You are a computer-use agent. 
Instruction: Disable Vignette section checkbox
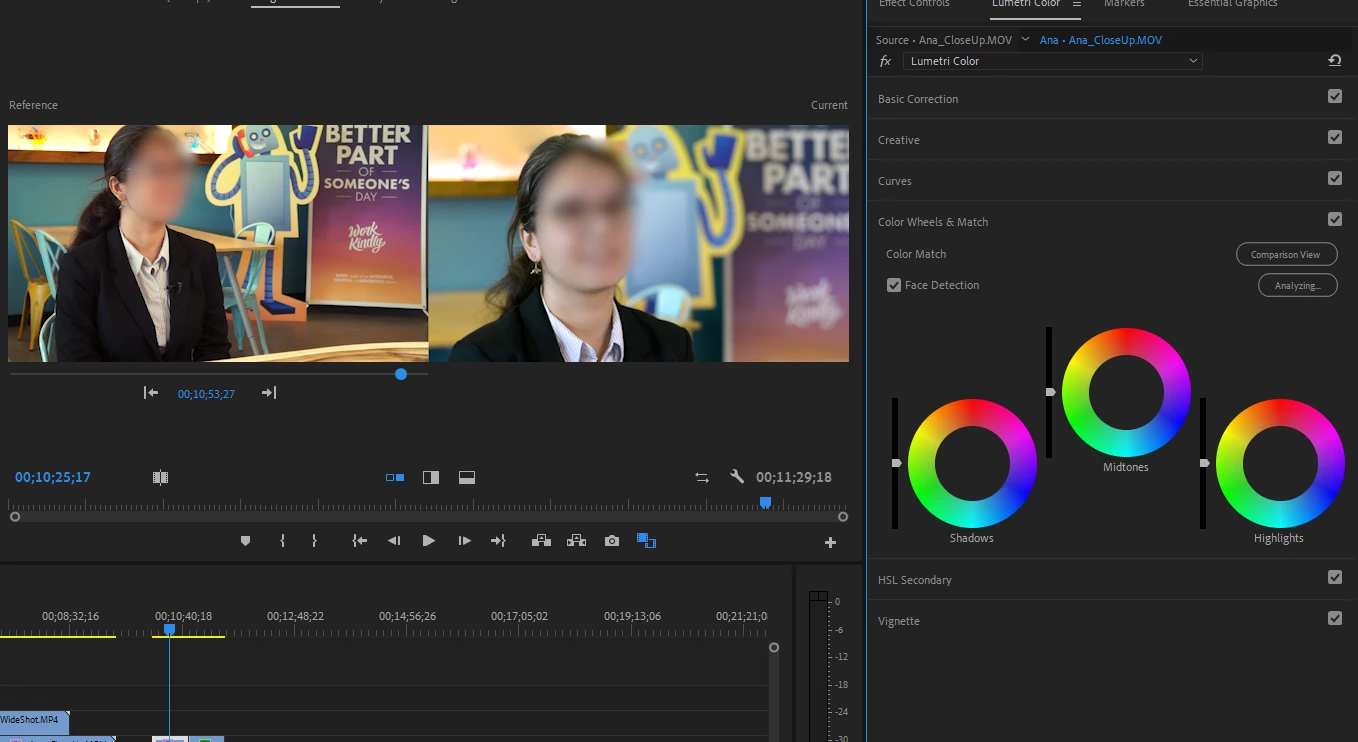1335,619
